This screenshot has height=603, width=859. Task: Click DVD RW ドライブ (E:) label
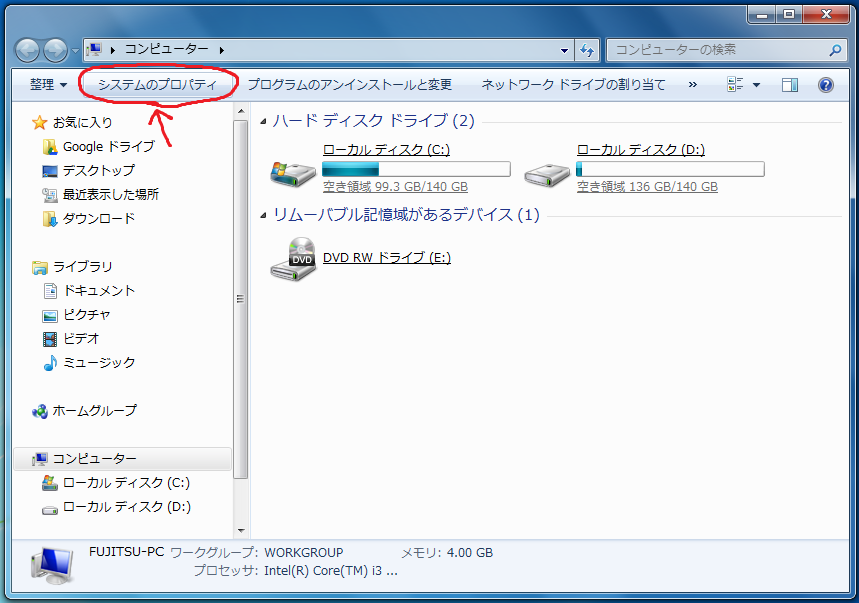tap(387, 257)
